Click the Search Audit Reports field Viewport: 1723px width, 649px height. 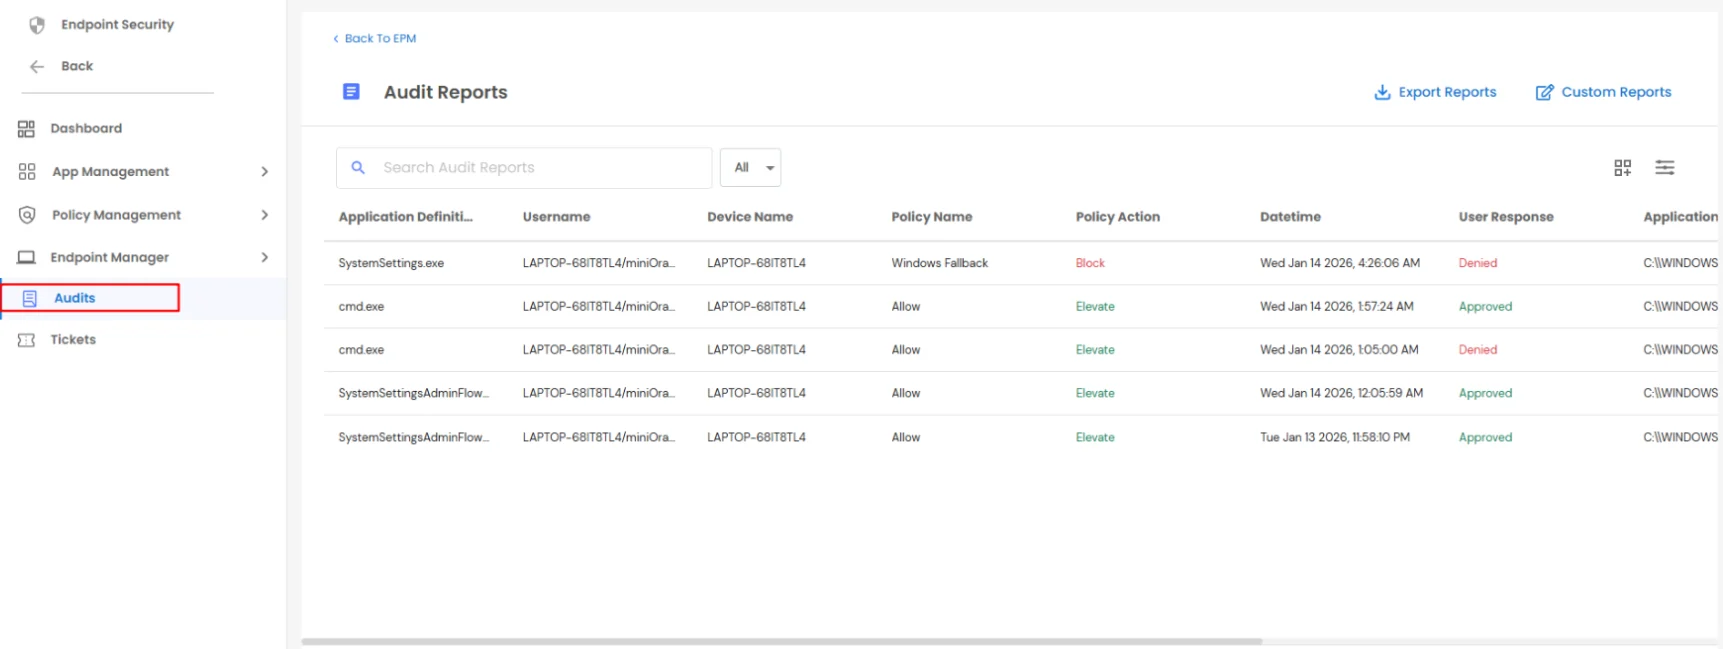524,168
